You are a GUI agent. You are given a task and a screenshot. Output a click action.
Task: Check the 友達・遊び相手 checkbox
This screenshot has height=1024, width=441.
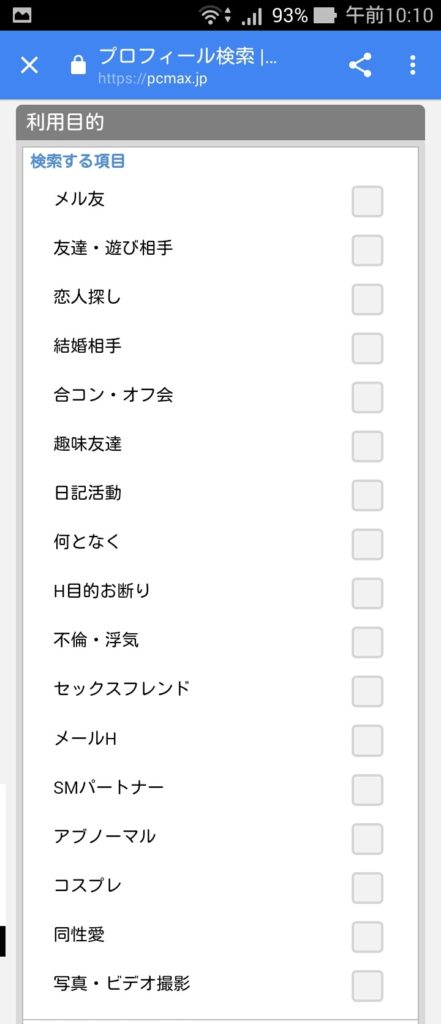point(367,250)
